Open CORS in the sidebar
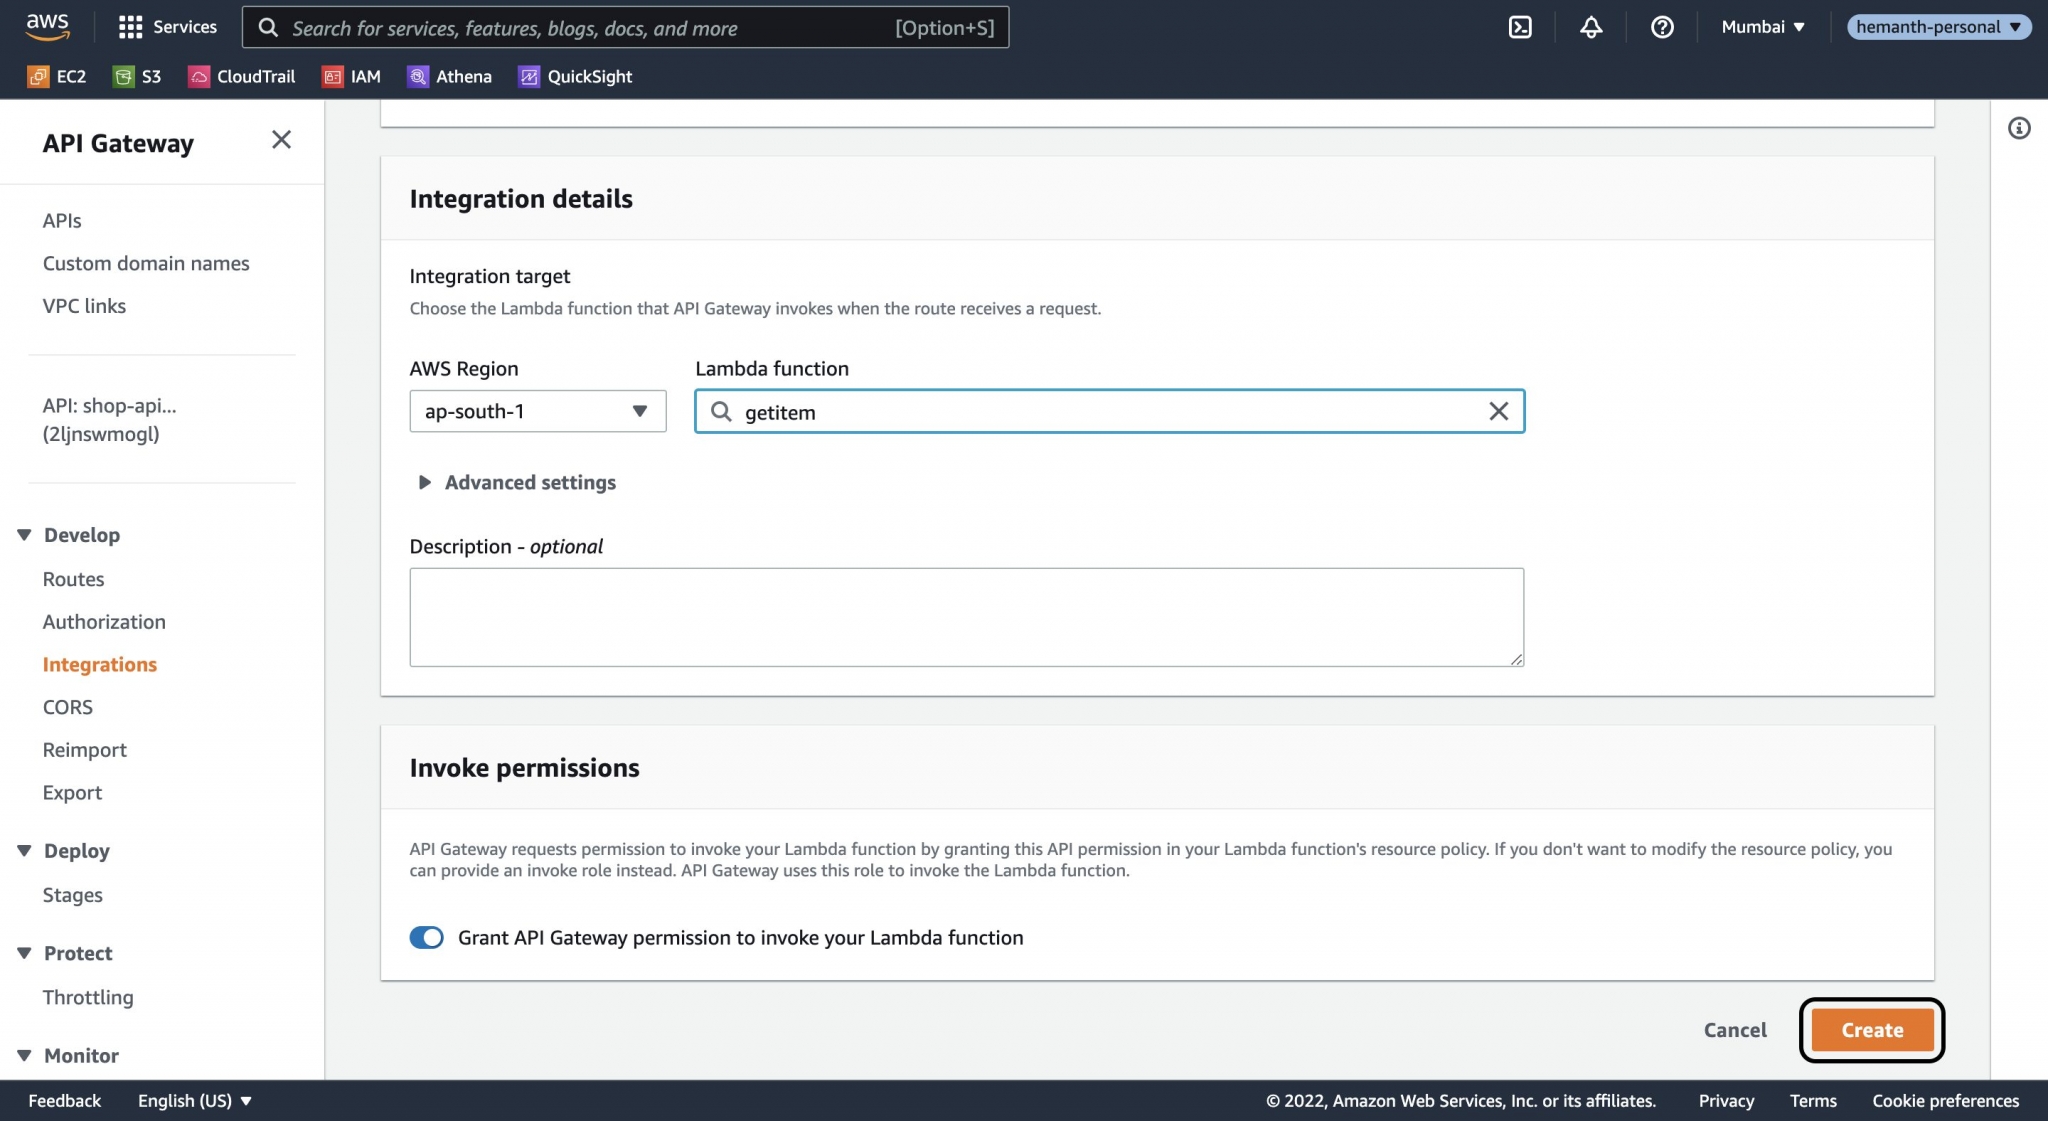Image resolution: width=2048 pixels, height=1121 pixels. pyautogui.click(x=67, y=707)
